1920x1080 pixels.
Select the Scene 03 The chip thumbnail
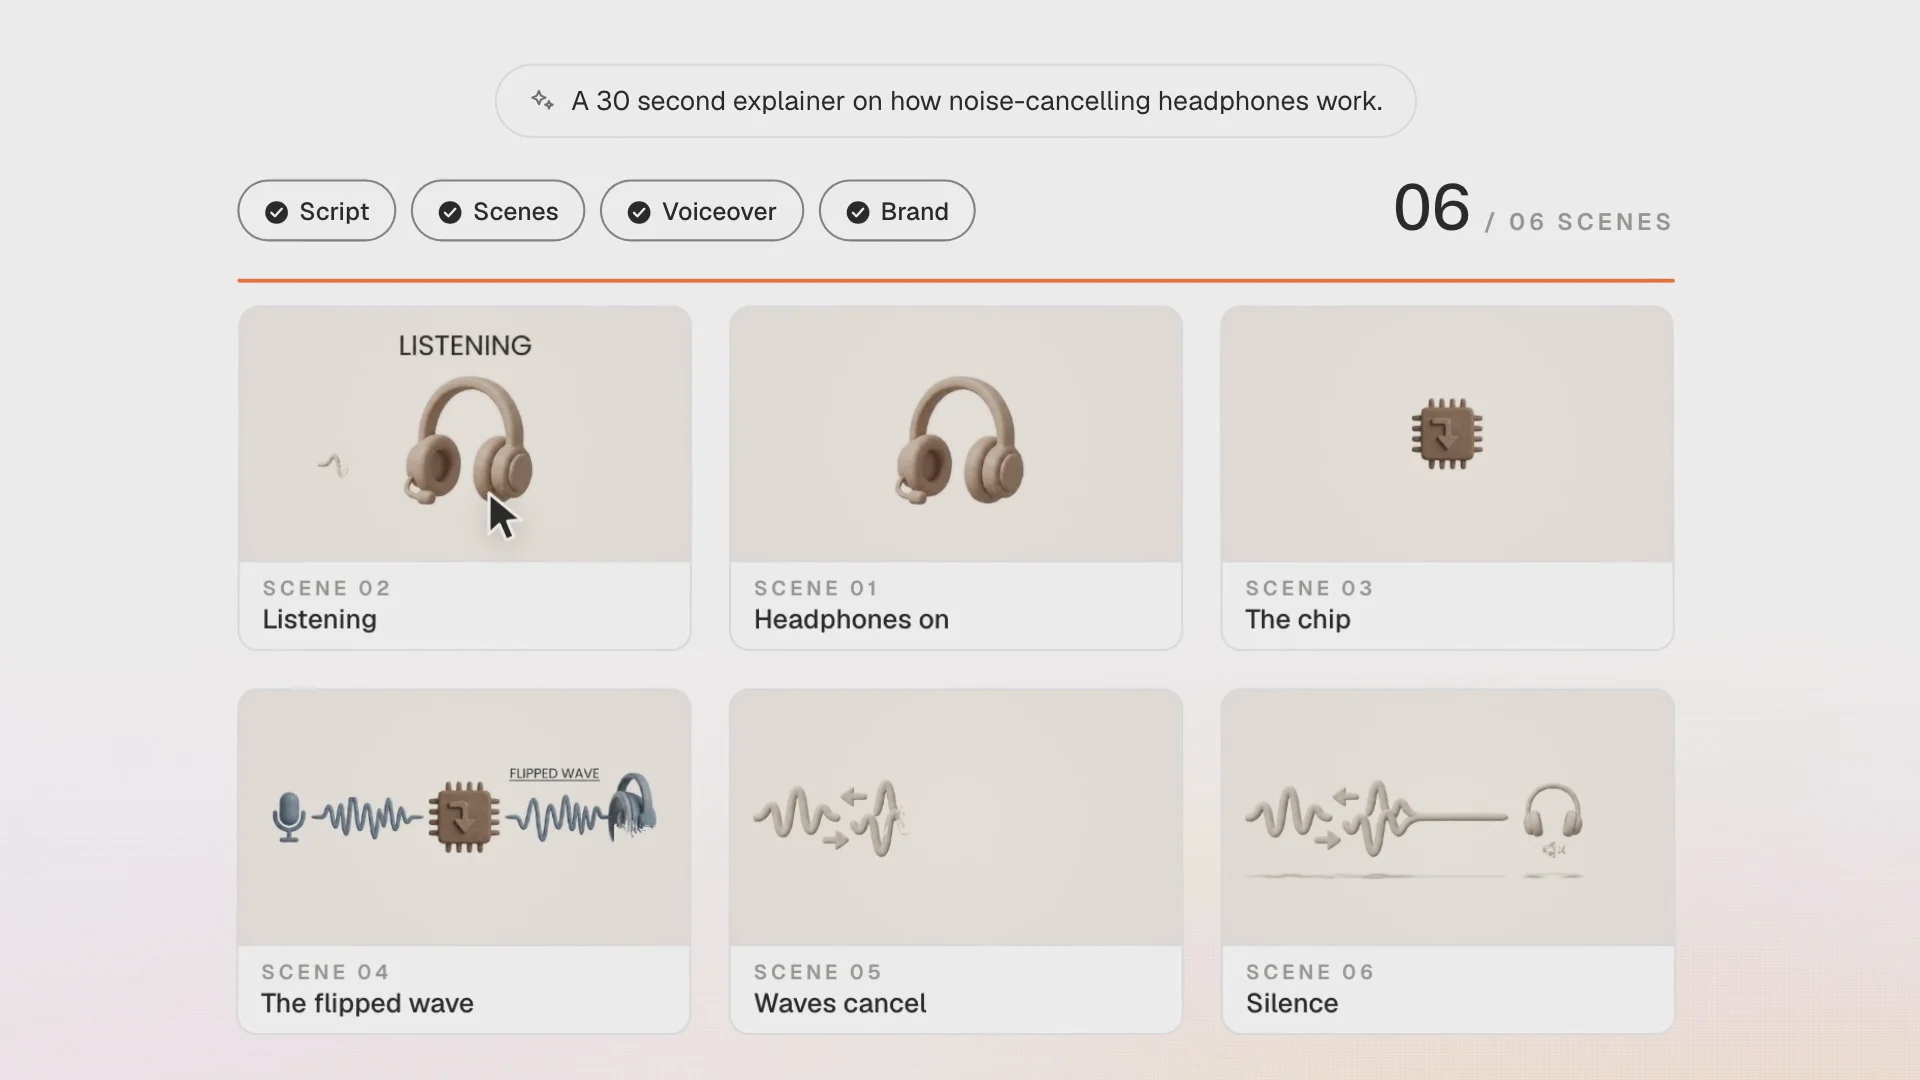[x=1447, y=434]
